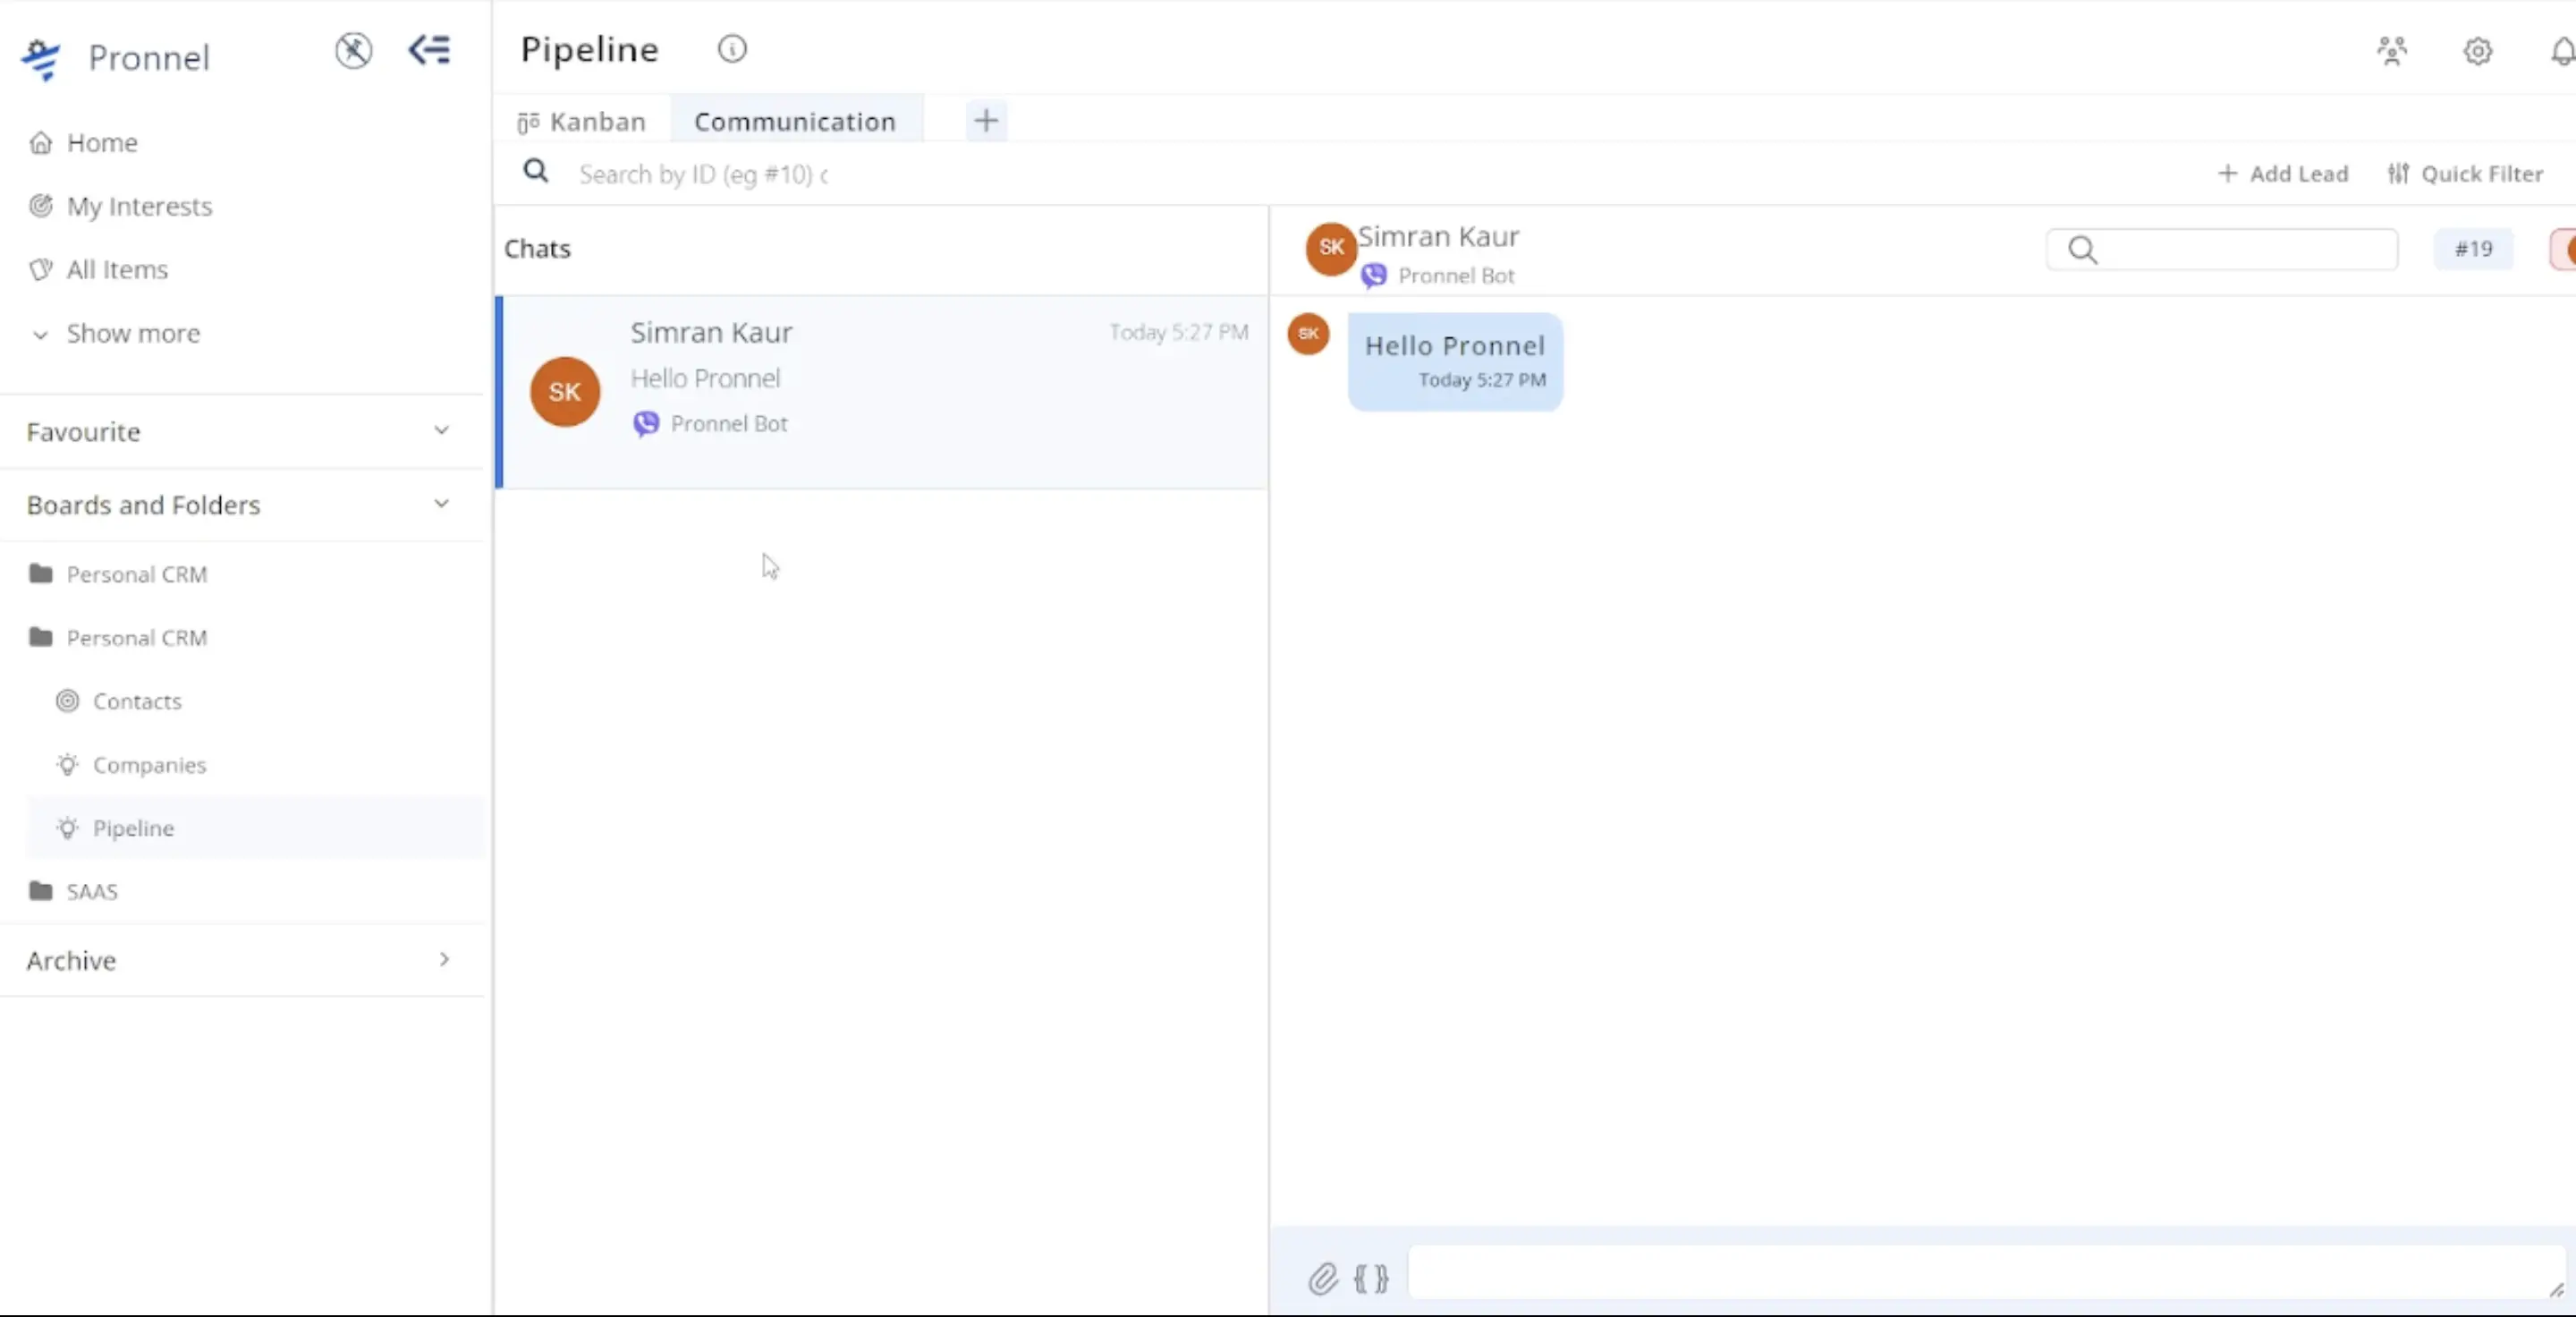Open the Pipeline info icon

(732, 49)
